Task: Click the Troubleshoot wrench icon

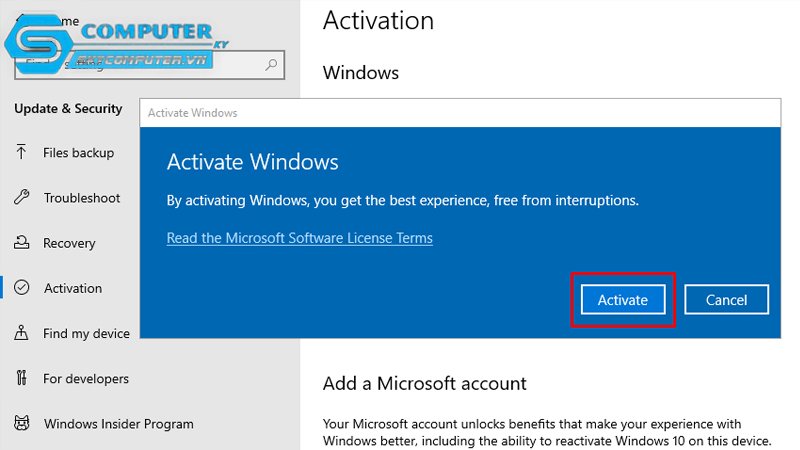Action: 21,197
